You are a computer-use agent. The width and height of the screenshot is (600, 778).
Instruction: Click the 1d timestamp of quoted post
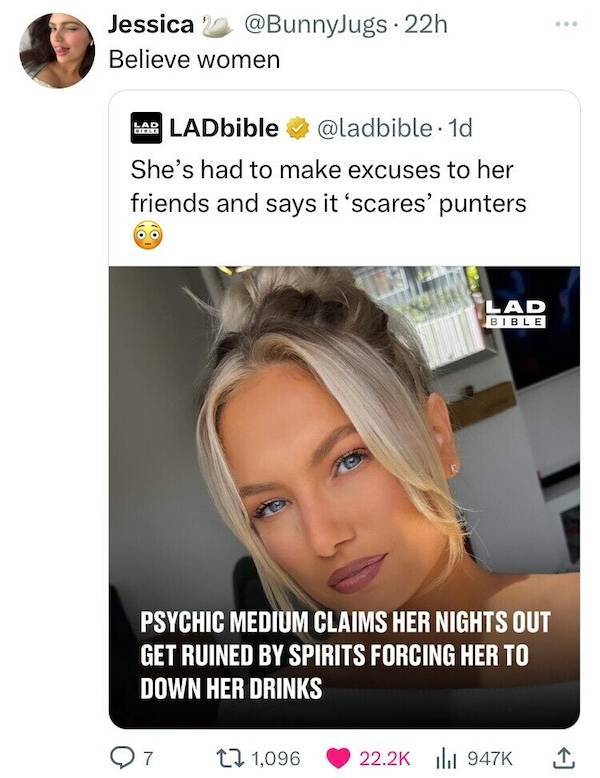460,129
